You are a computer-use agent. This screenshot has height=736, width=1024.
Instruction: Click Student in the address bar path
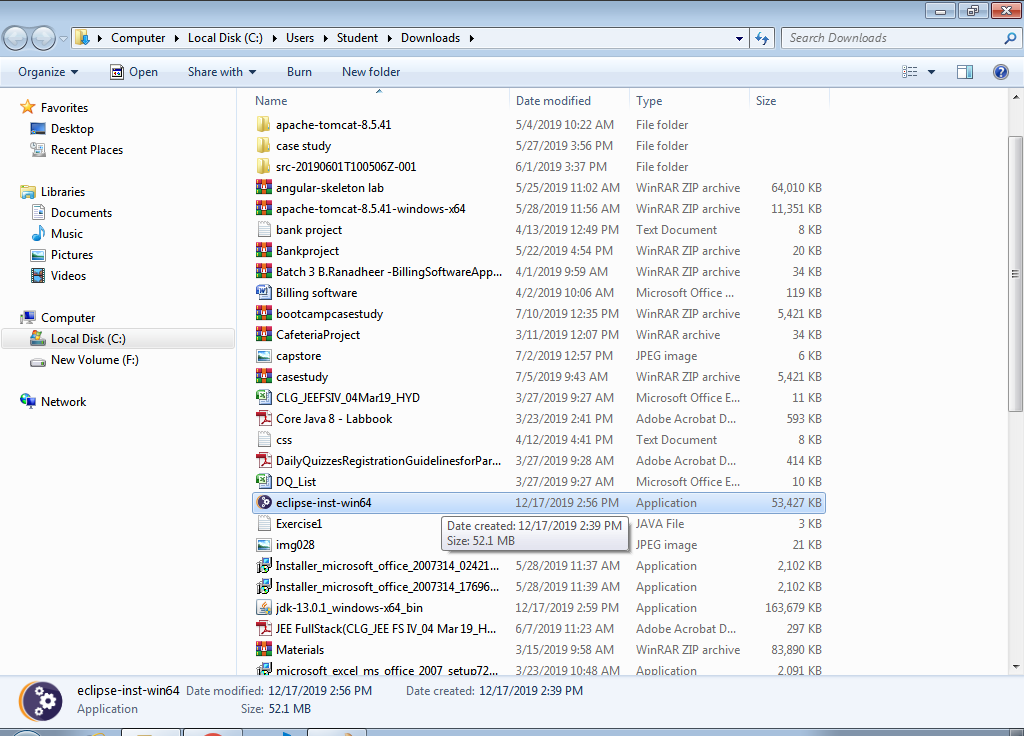pos(357,39)
